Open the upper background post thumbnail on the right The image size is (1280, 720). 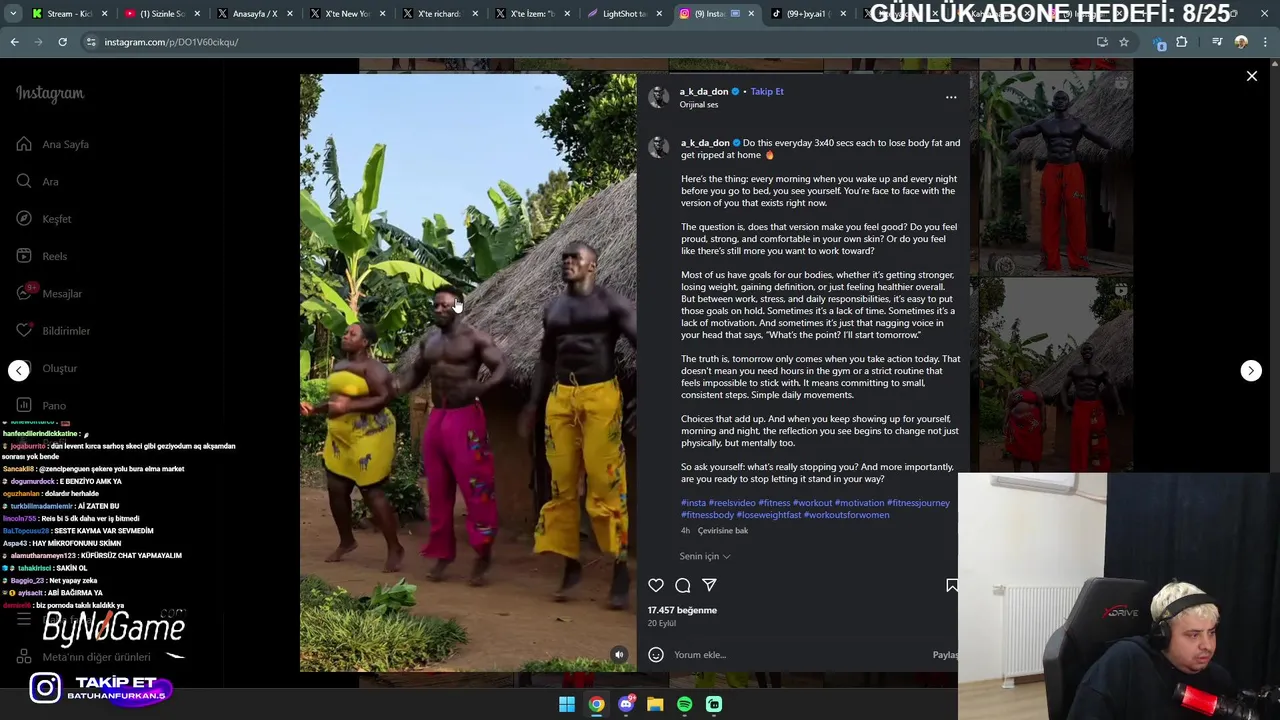pos(1056,175)
